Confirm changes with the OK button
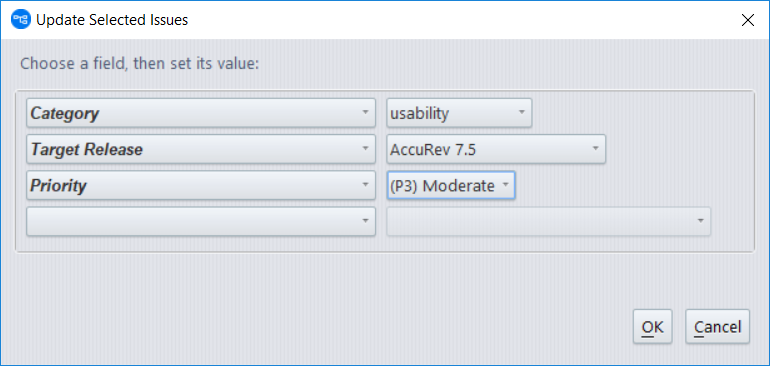Viewport: 770px width, 366px height. pyautogui.click(x=653, y=326)
